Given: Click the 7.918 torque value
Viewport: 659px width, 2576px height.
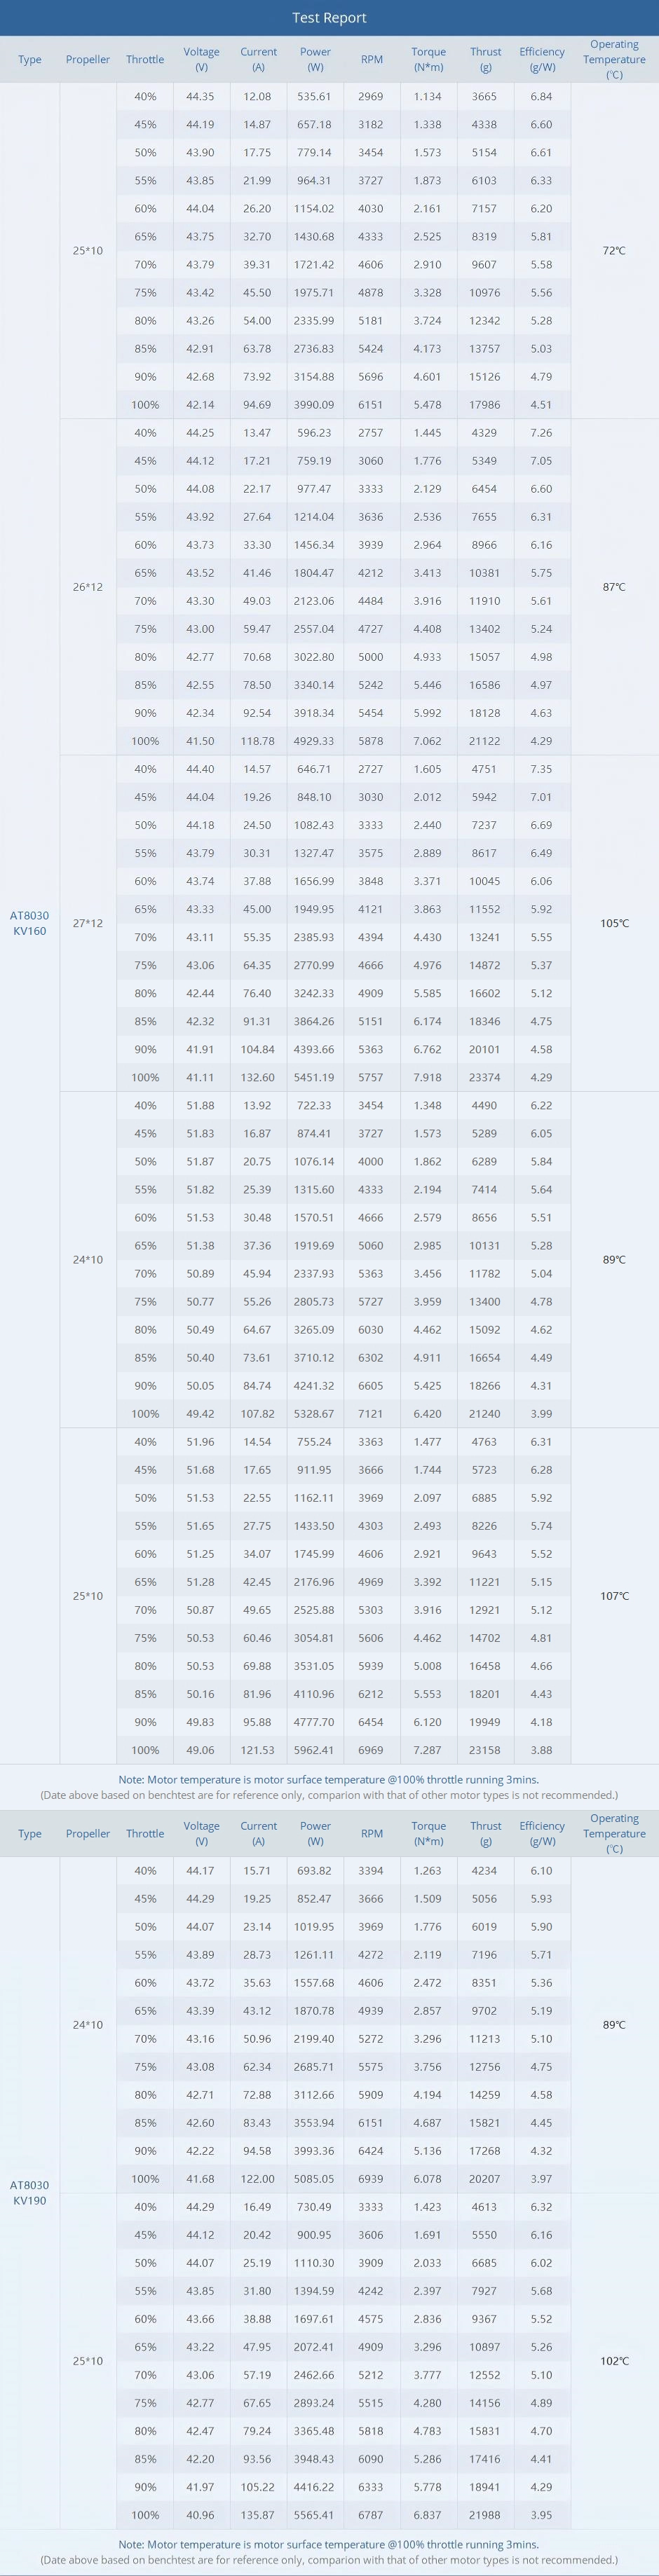Looking at the screenshot, I should tap(428, 1077).
